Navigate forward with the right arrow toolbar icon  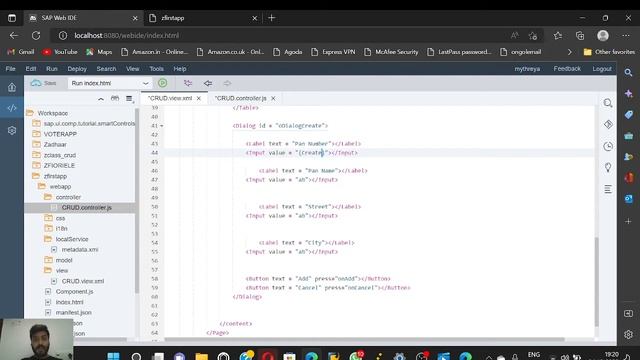click(x=227, y=83)
